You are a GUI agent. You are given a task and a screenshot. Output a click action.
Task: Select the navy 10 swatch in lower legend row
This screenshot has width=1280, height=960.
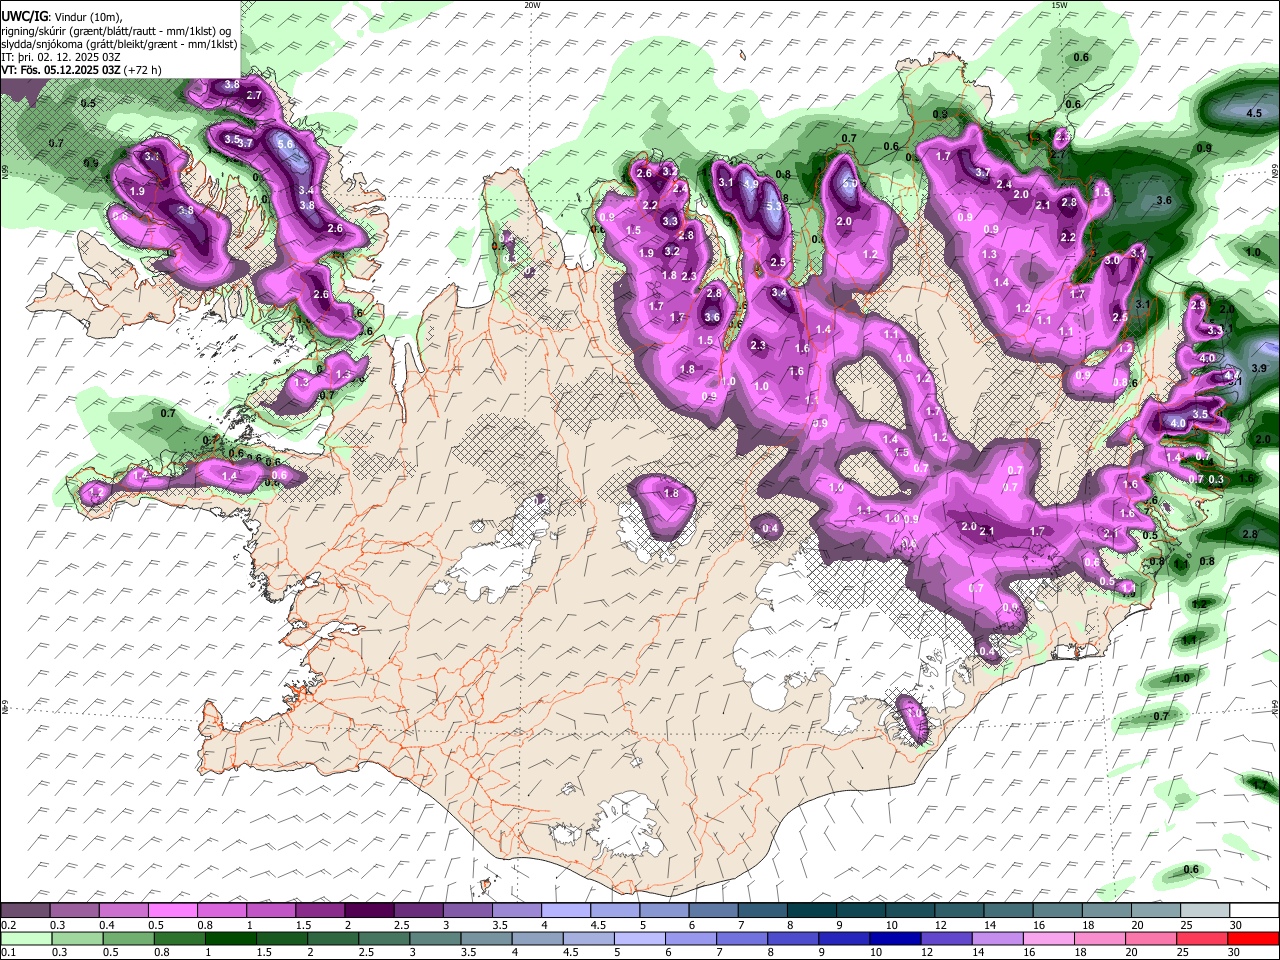pos(895,938)
